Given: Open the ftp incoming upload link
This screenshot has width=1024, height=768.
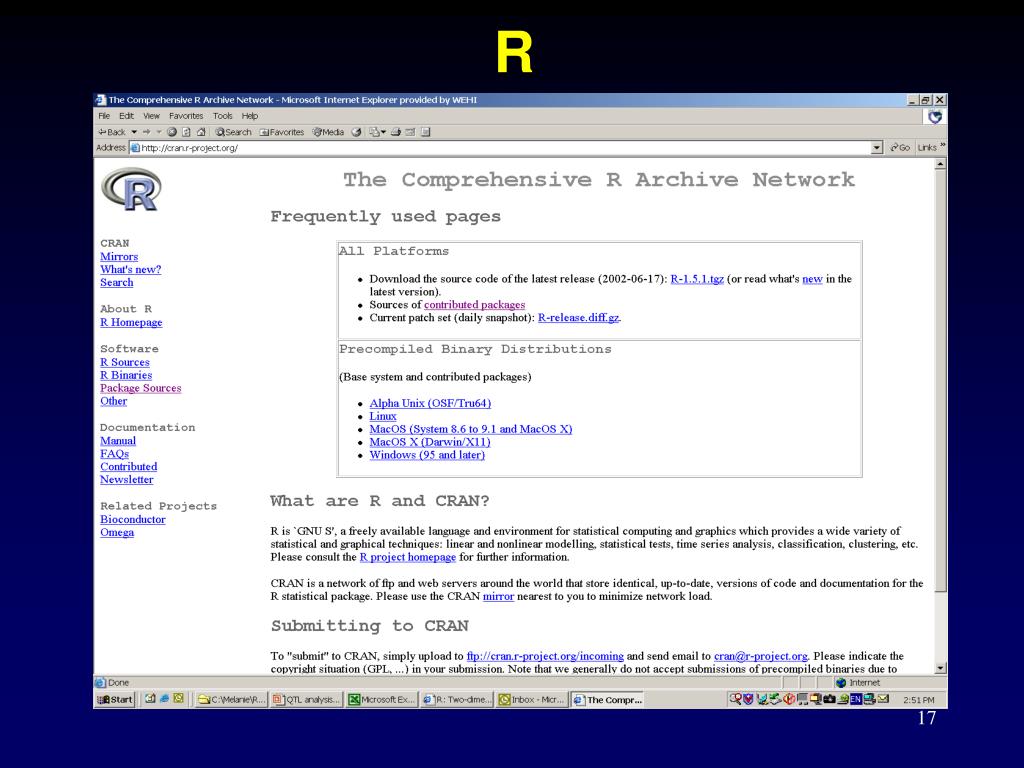Looking at the screenshot, I should point(545,656).
